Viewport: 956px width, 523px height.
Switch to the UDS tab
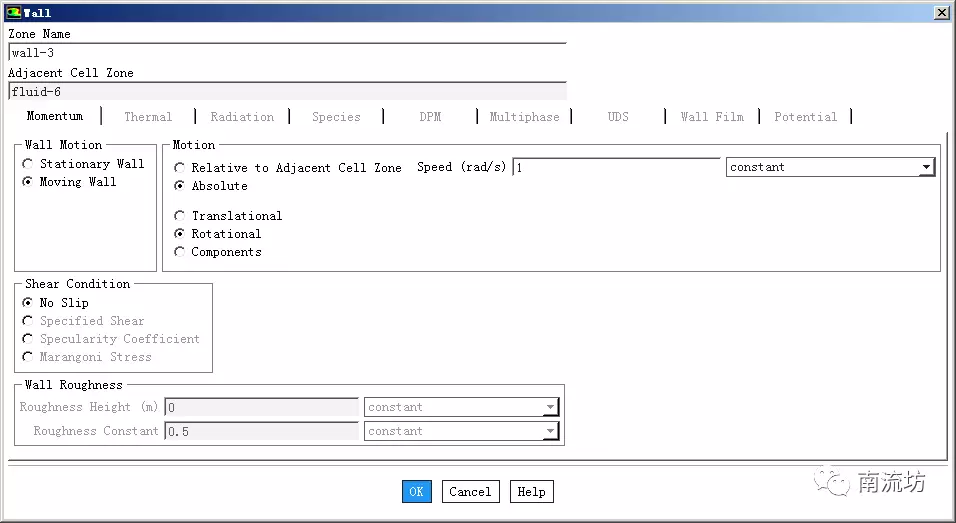618,116
